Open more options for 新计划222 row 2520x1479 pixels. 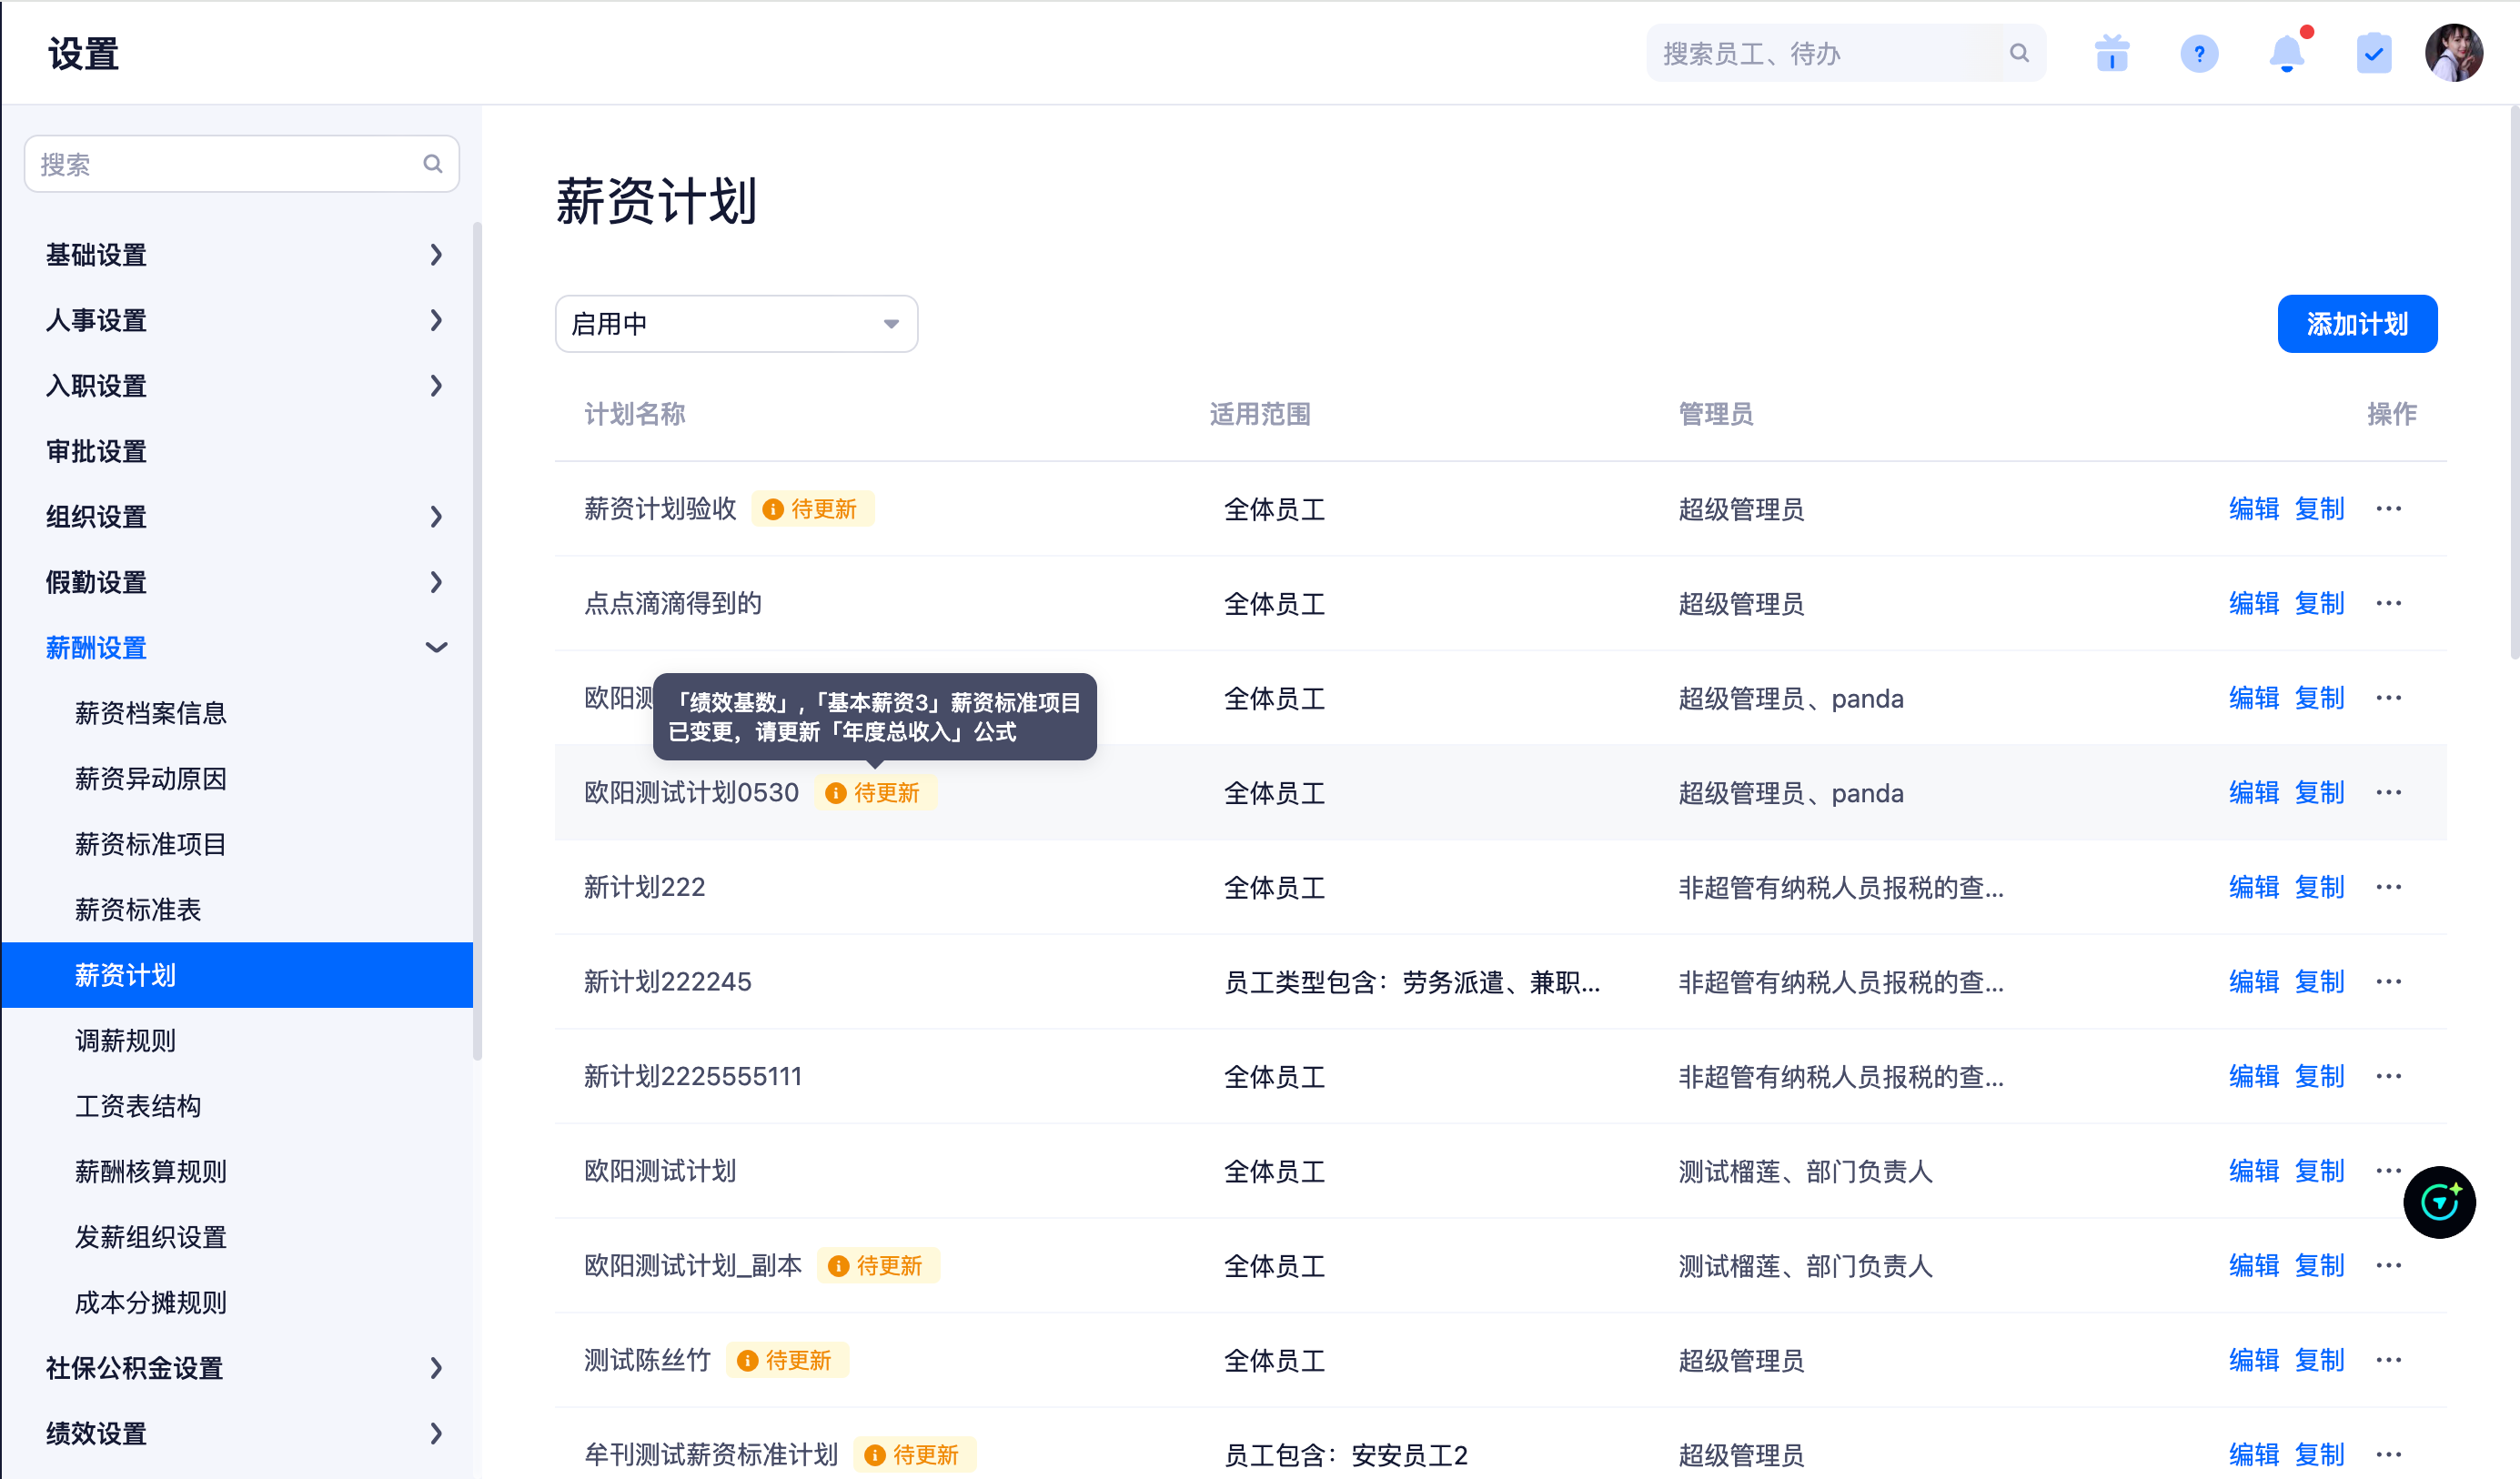[x=2388, y=887]
